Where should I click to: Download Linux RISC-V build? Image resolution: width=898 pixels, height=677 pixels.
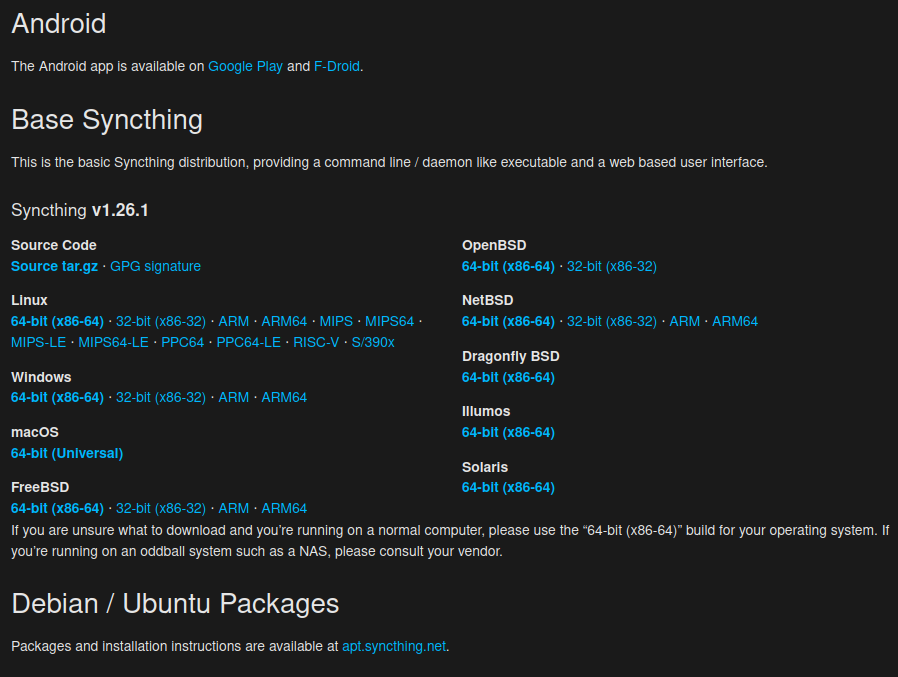(x=316, y=343)
